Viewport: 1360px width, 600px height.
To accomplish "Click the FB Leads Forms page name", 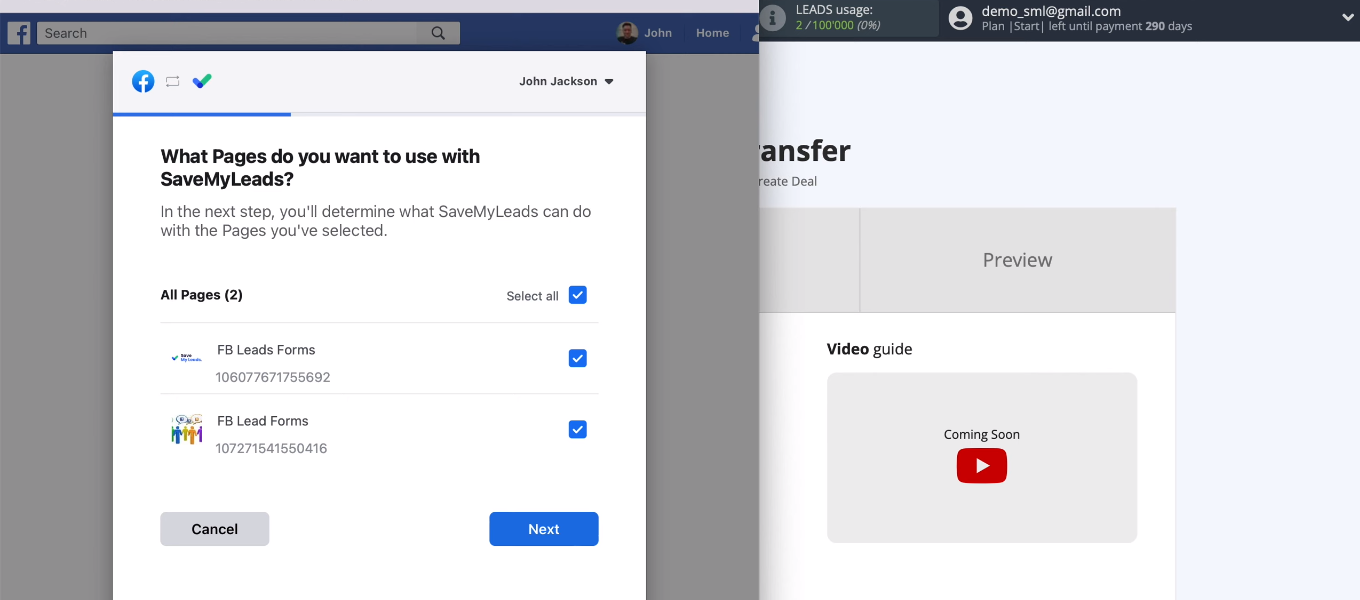I will click(266, 350).
